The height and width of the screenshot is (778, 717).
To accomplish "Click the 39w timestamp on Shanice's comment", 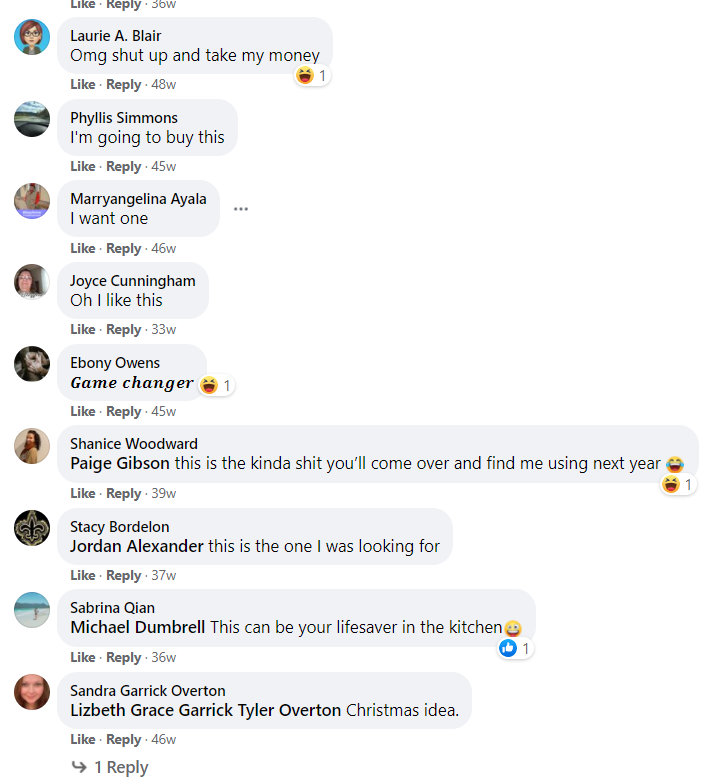I will (164, 493).
